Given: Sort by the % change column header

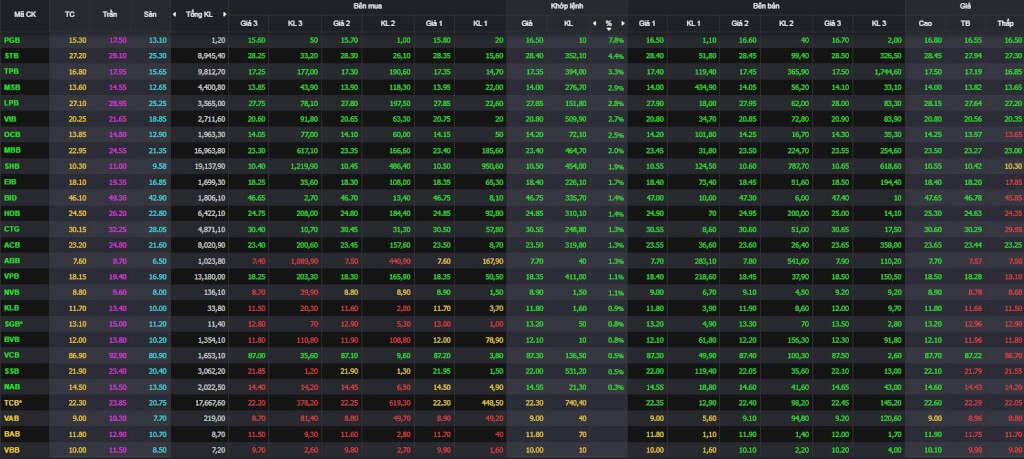Looking at the screenshot, I should click(x=609, y=24).
